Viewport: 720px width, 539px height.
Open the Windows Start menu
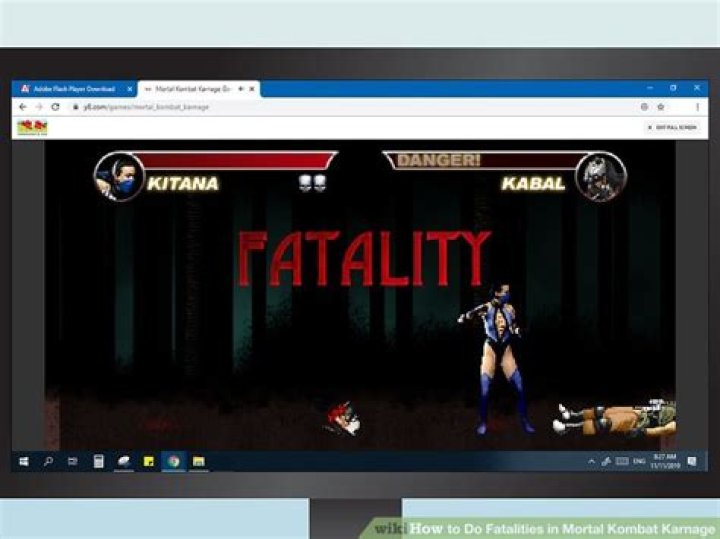pyautogui.click(x=24, y=461)
